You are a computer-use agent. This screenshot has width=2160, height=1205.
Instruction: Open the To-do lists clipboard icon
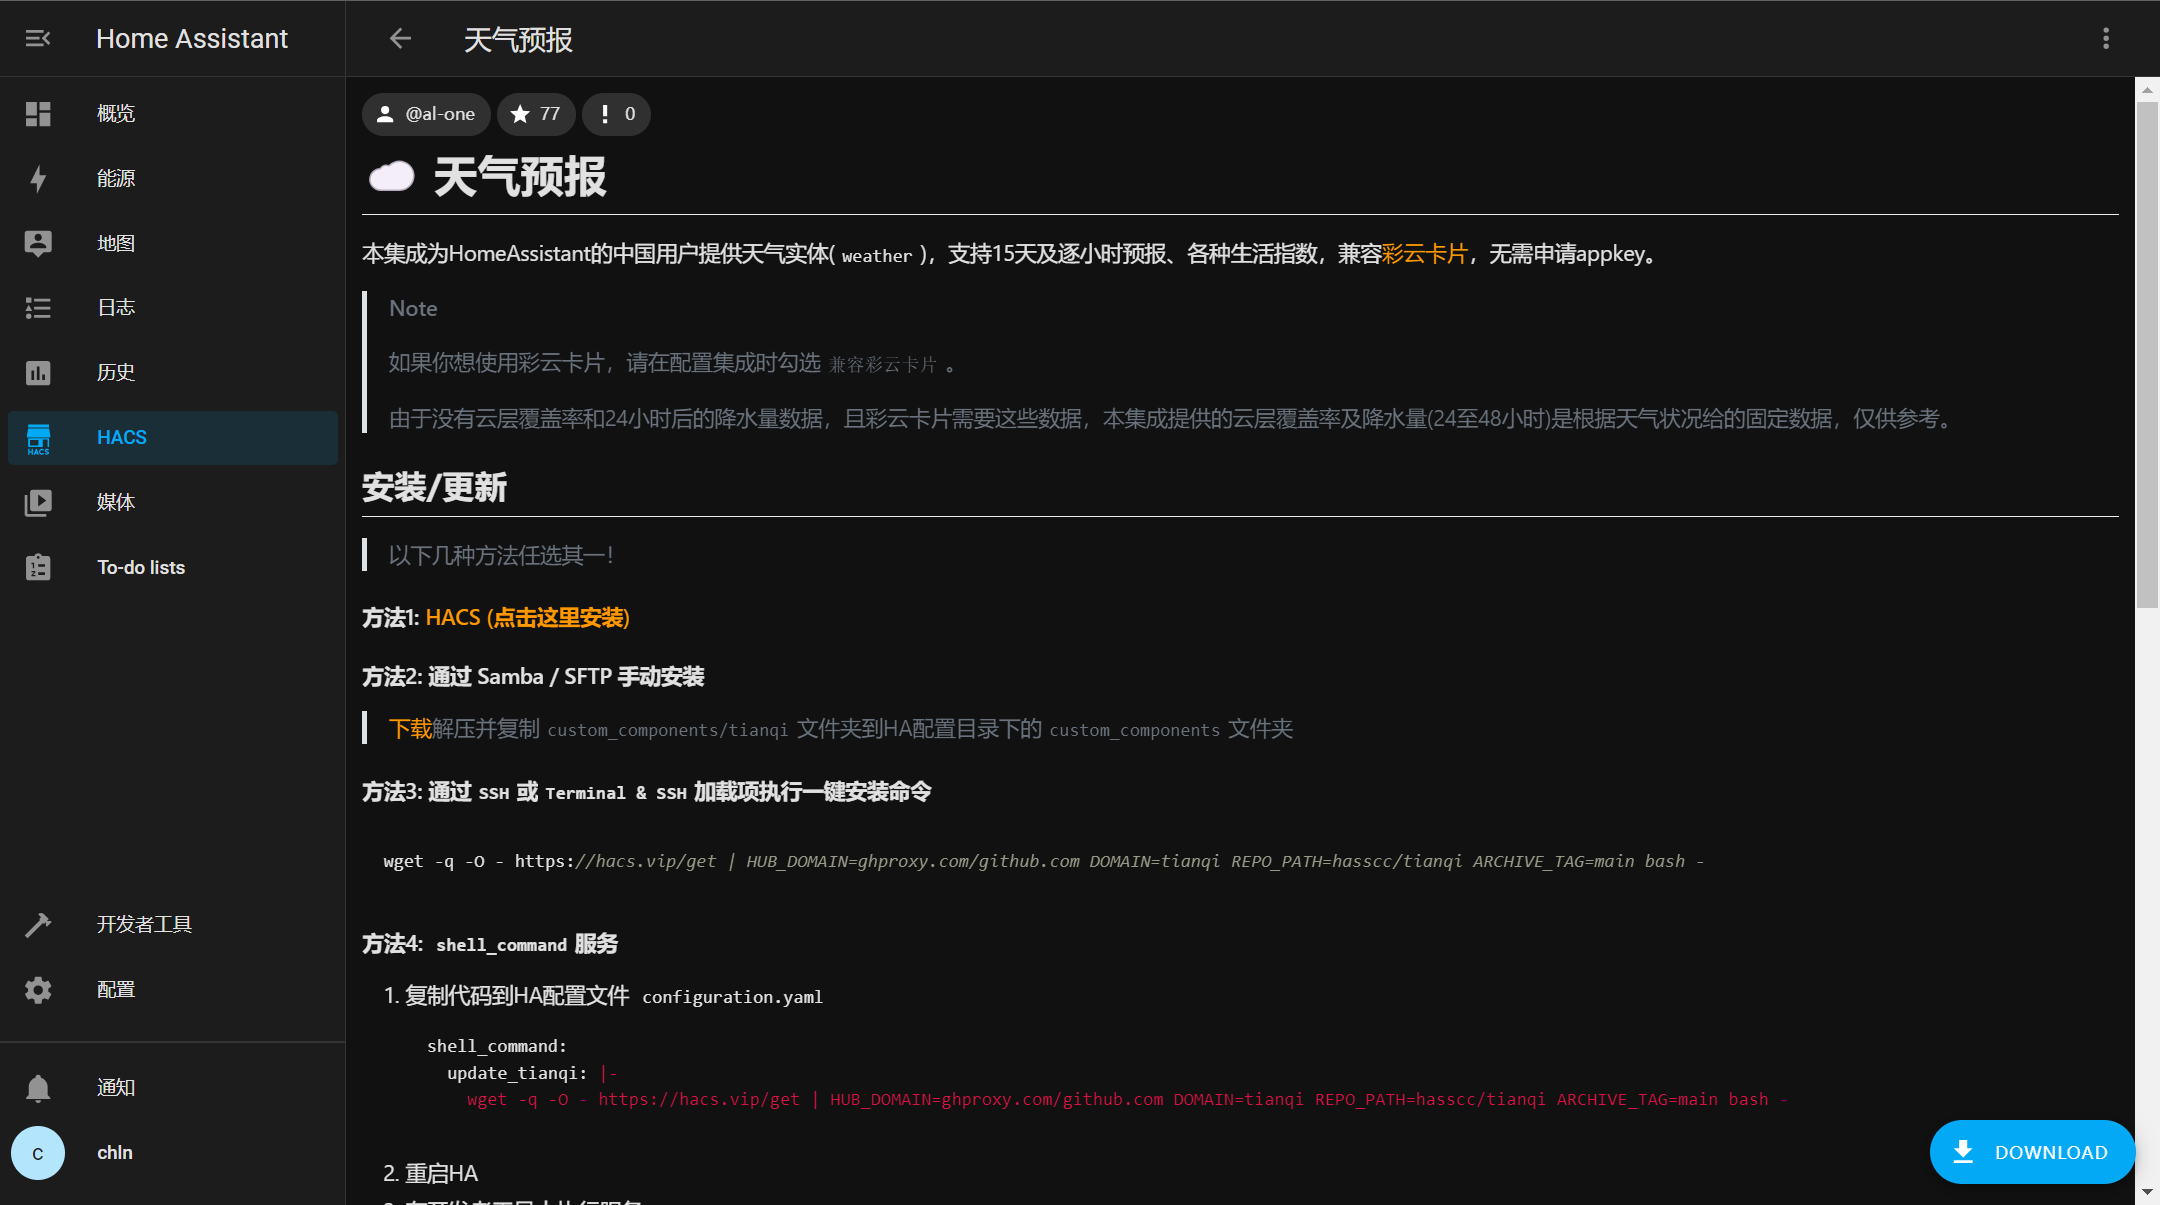pyautogui.click(x=38, y=567)
